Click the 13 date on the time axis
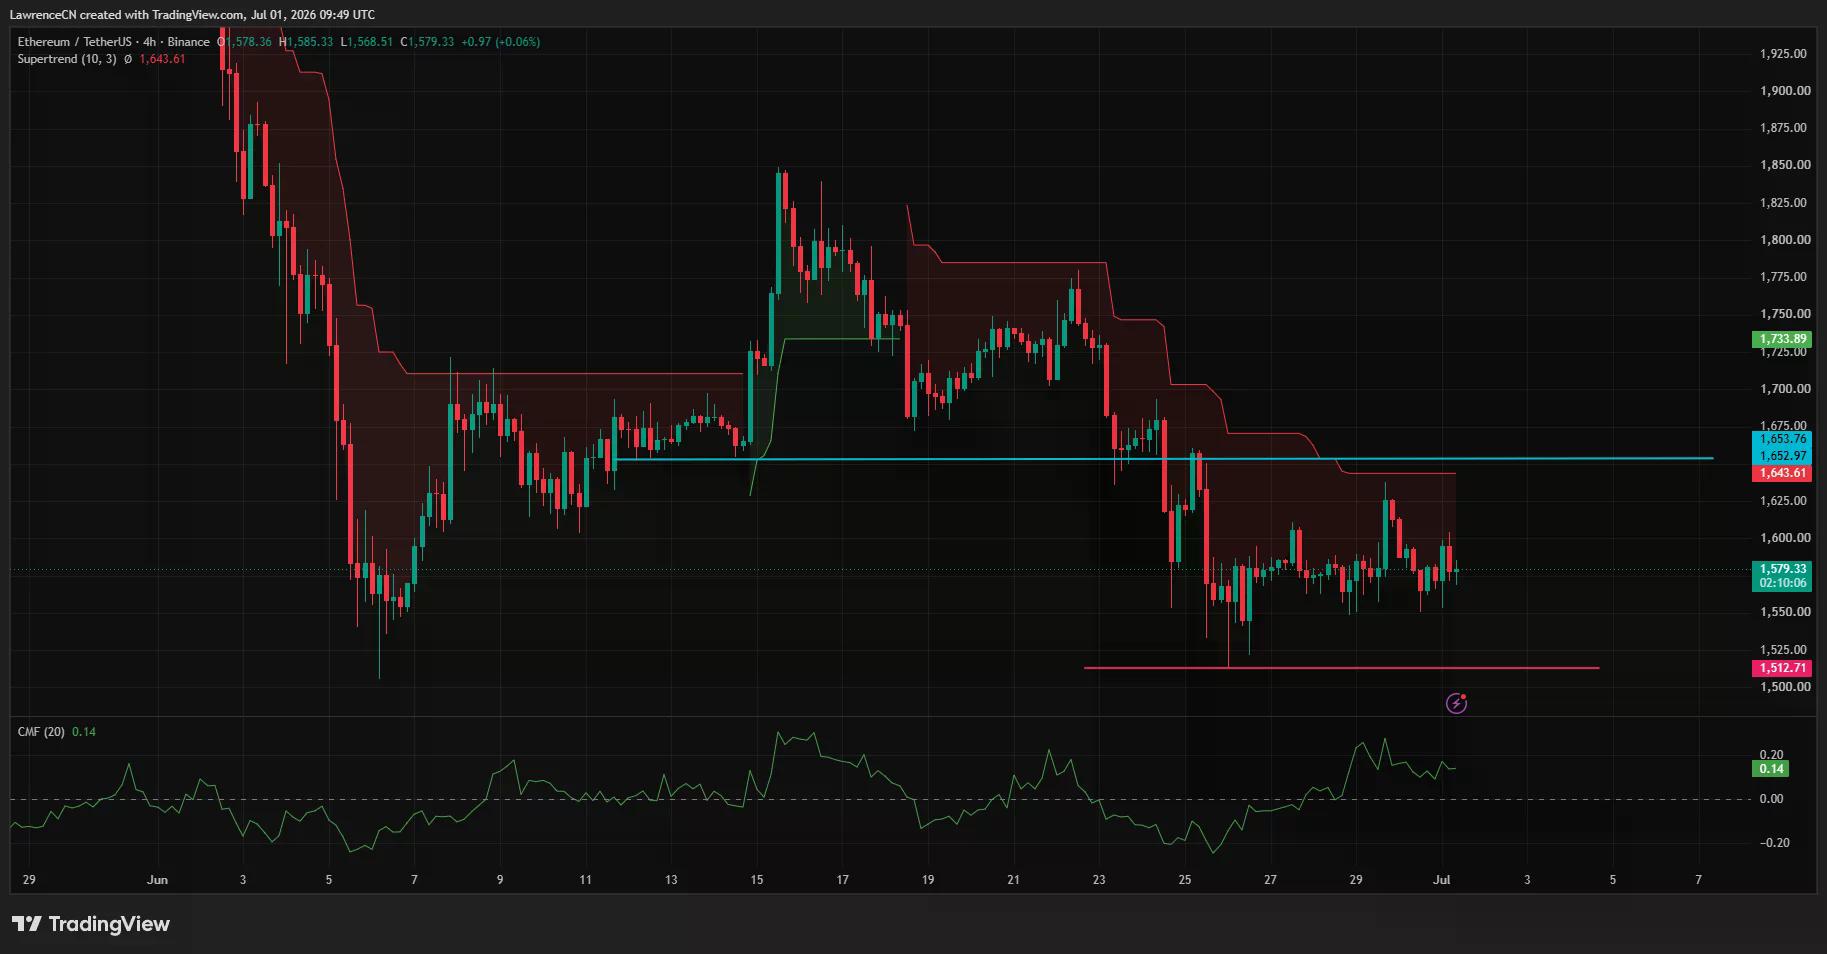The image size is (1827, 954). click(671, 880)
